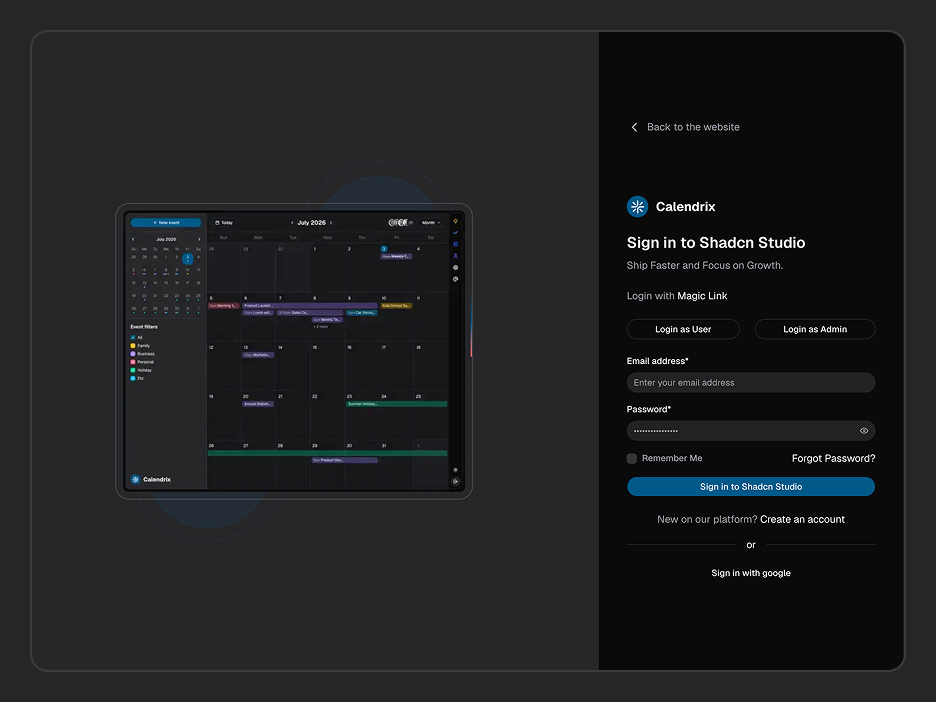Expand the Month view dropdown in the calendar preview
This screenshot has width=936, height=702.
tap(431, 223)
